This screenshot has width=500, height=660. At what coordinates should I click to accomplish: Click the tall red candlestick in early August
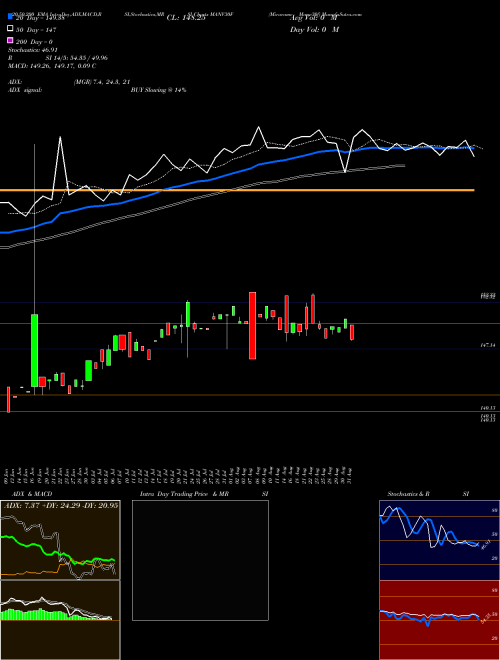[x=253, y=326]
